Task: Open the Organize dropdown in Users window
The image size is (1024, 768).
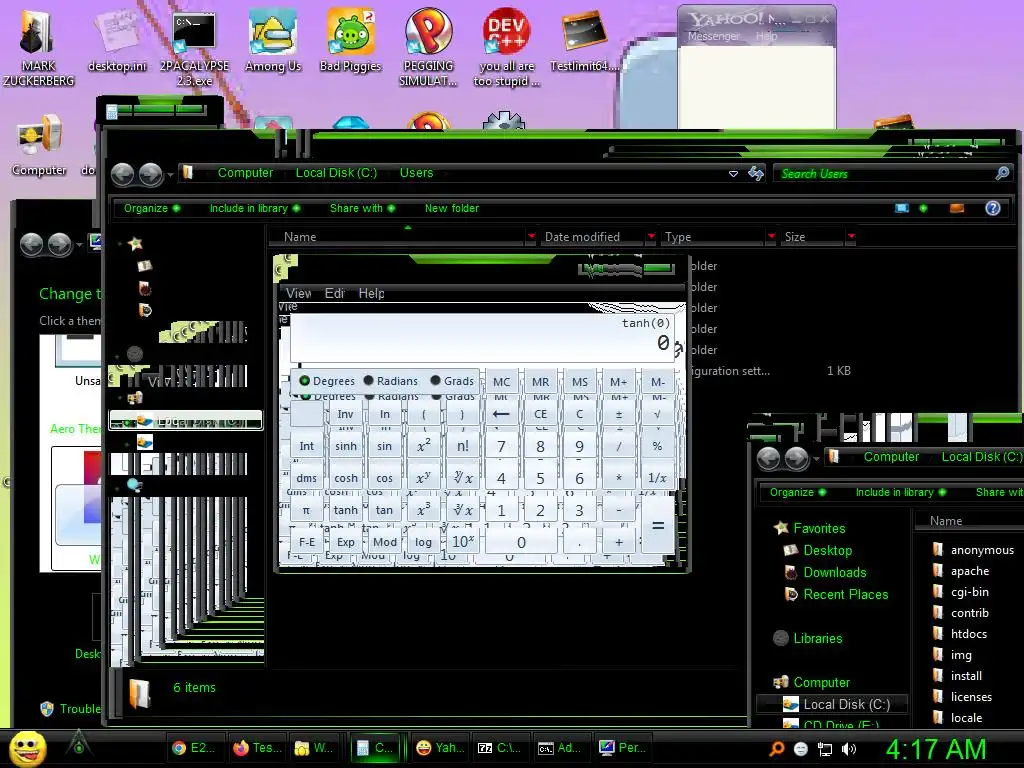Action: pos(152,208)
